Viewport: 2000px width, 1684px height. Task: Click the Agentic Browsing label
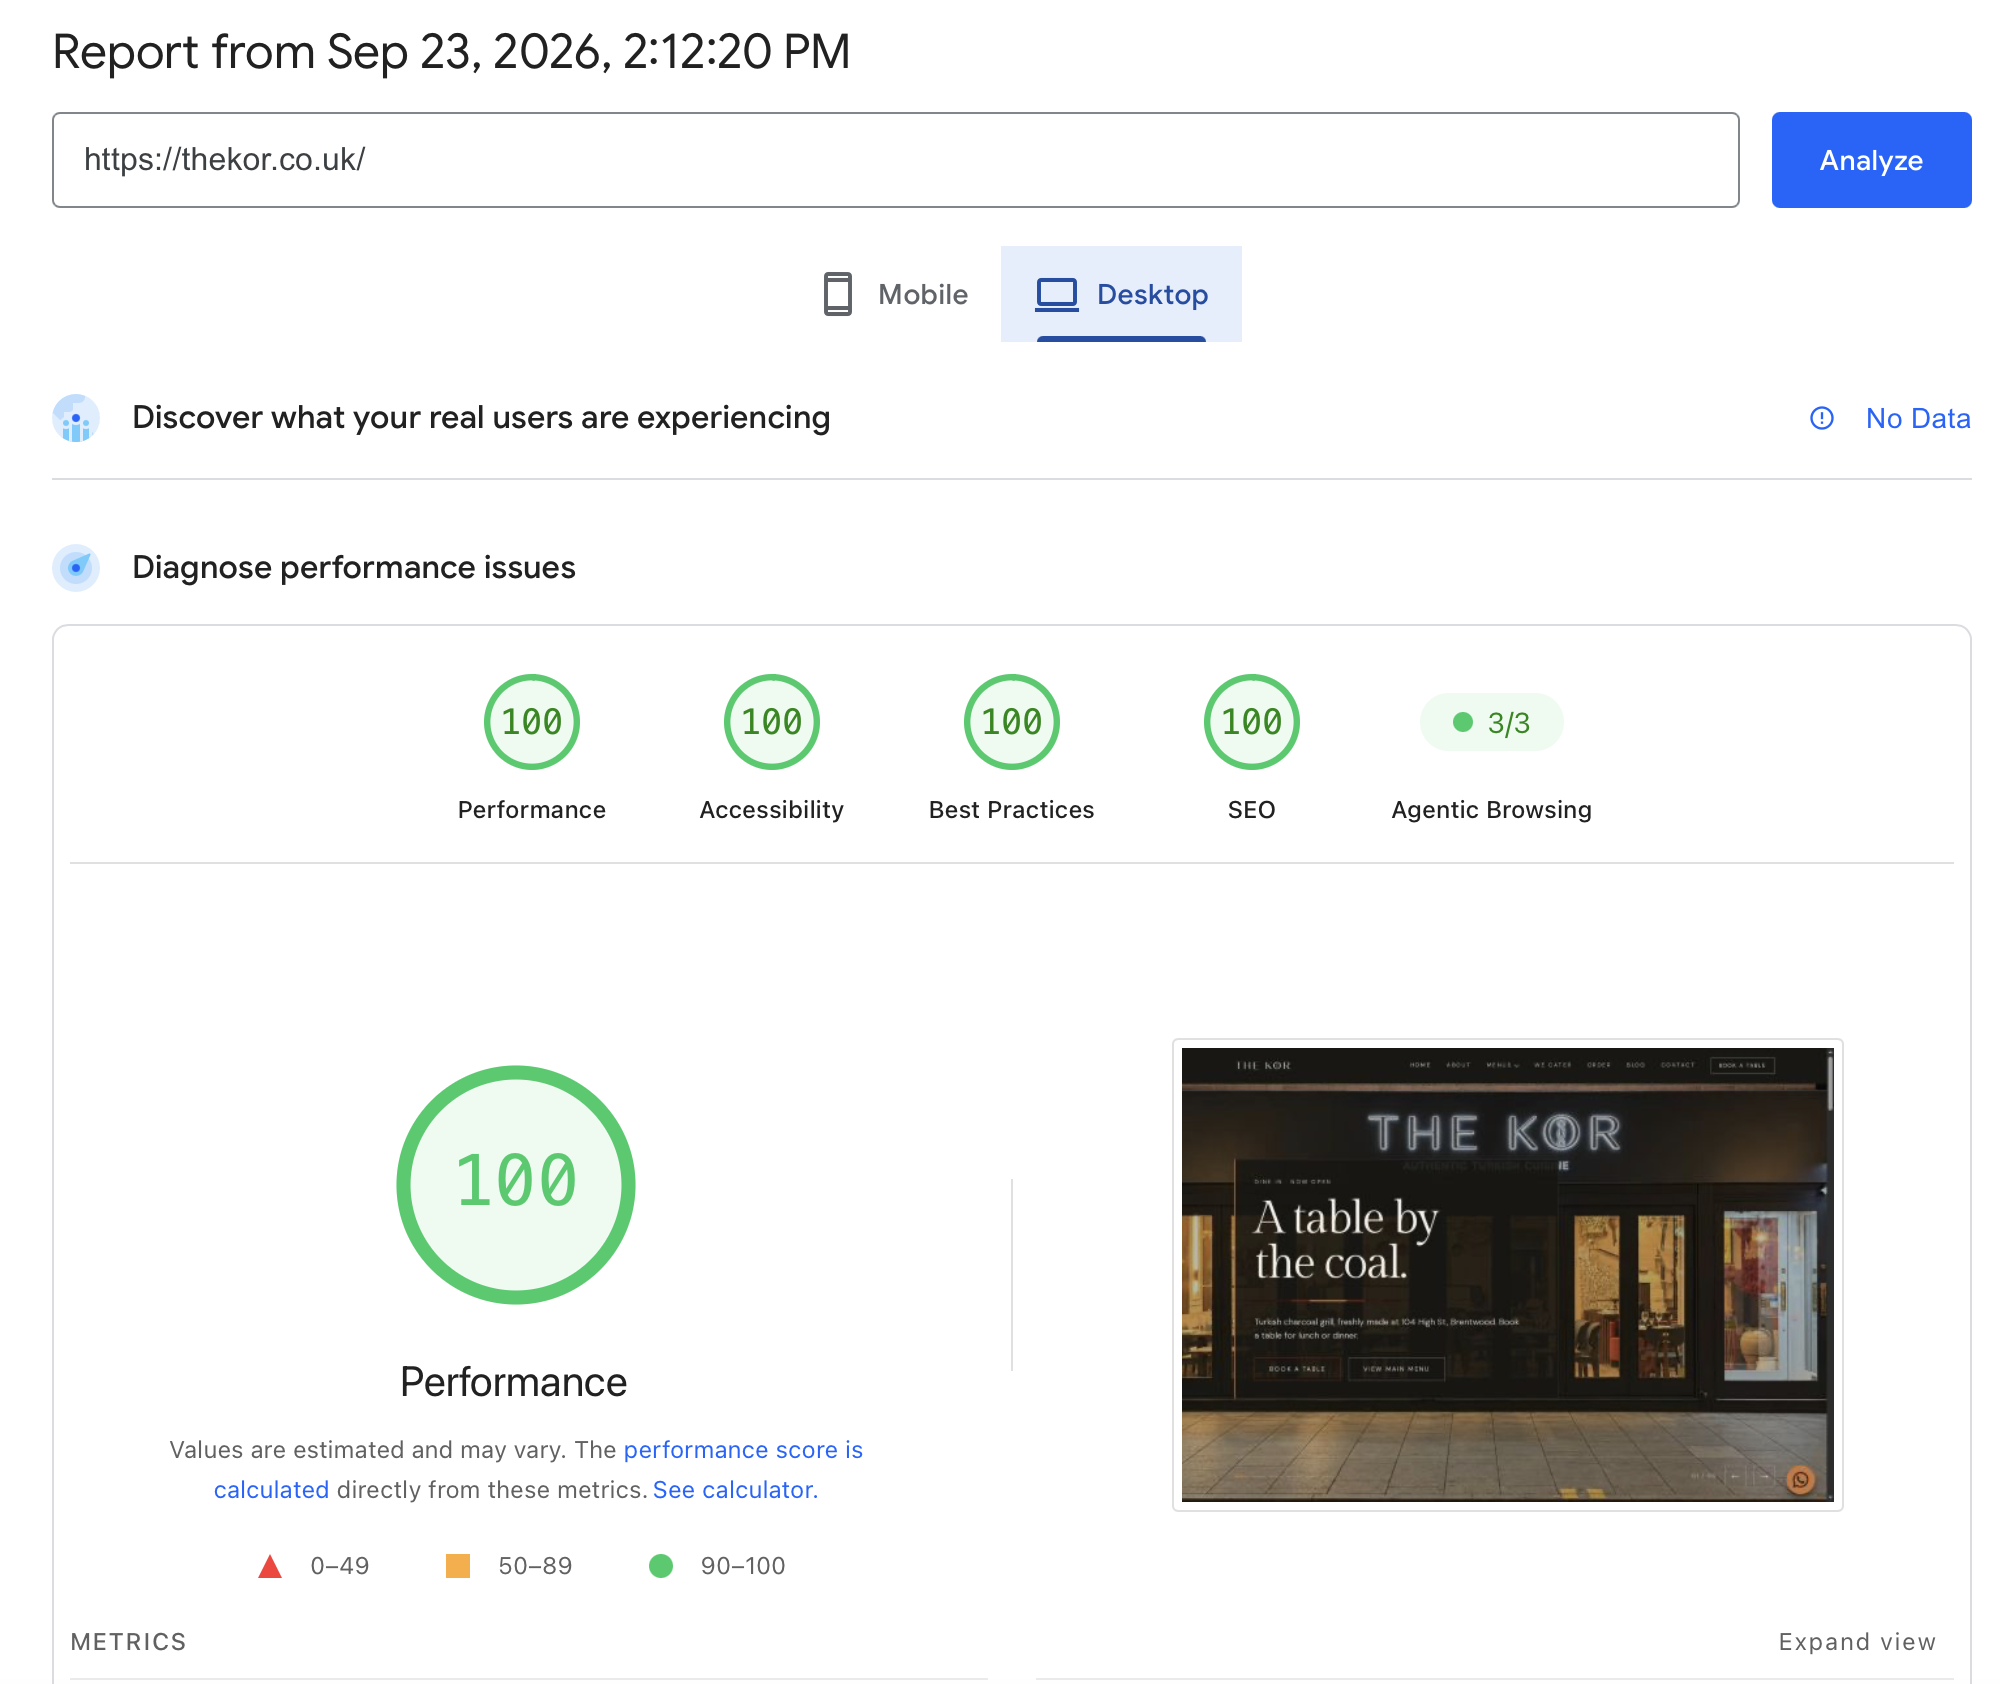pos(1491,810)
